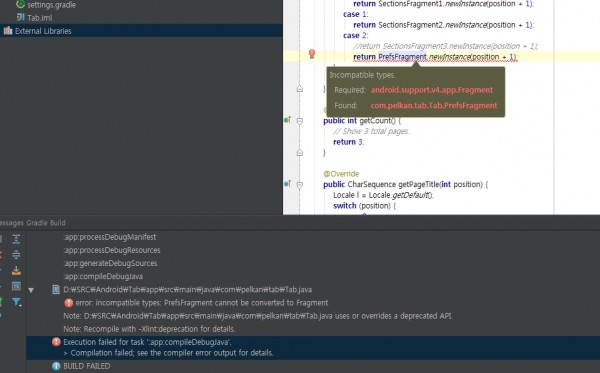Select External Libraries in project tree

43,31
